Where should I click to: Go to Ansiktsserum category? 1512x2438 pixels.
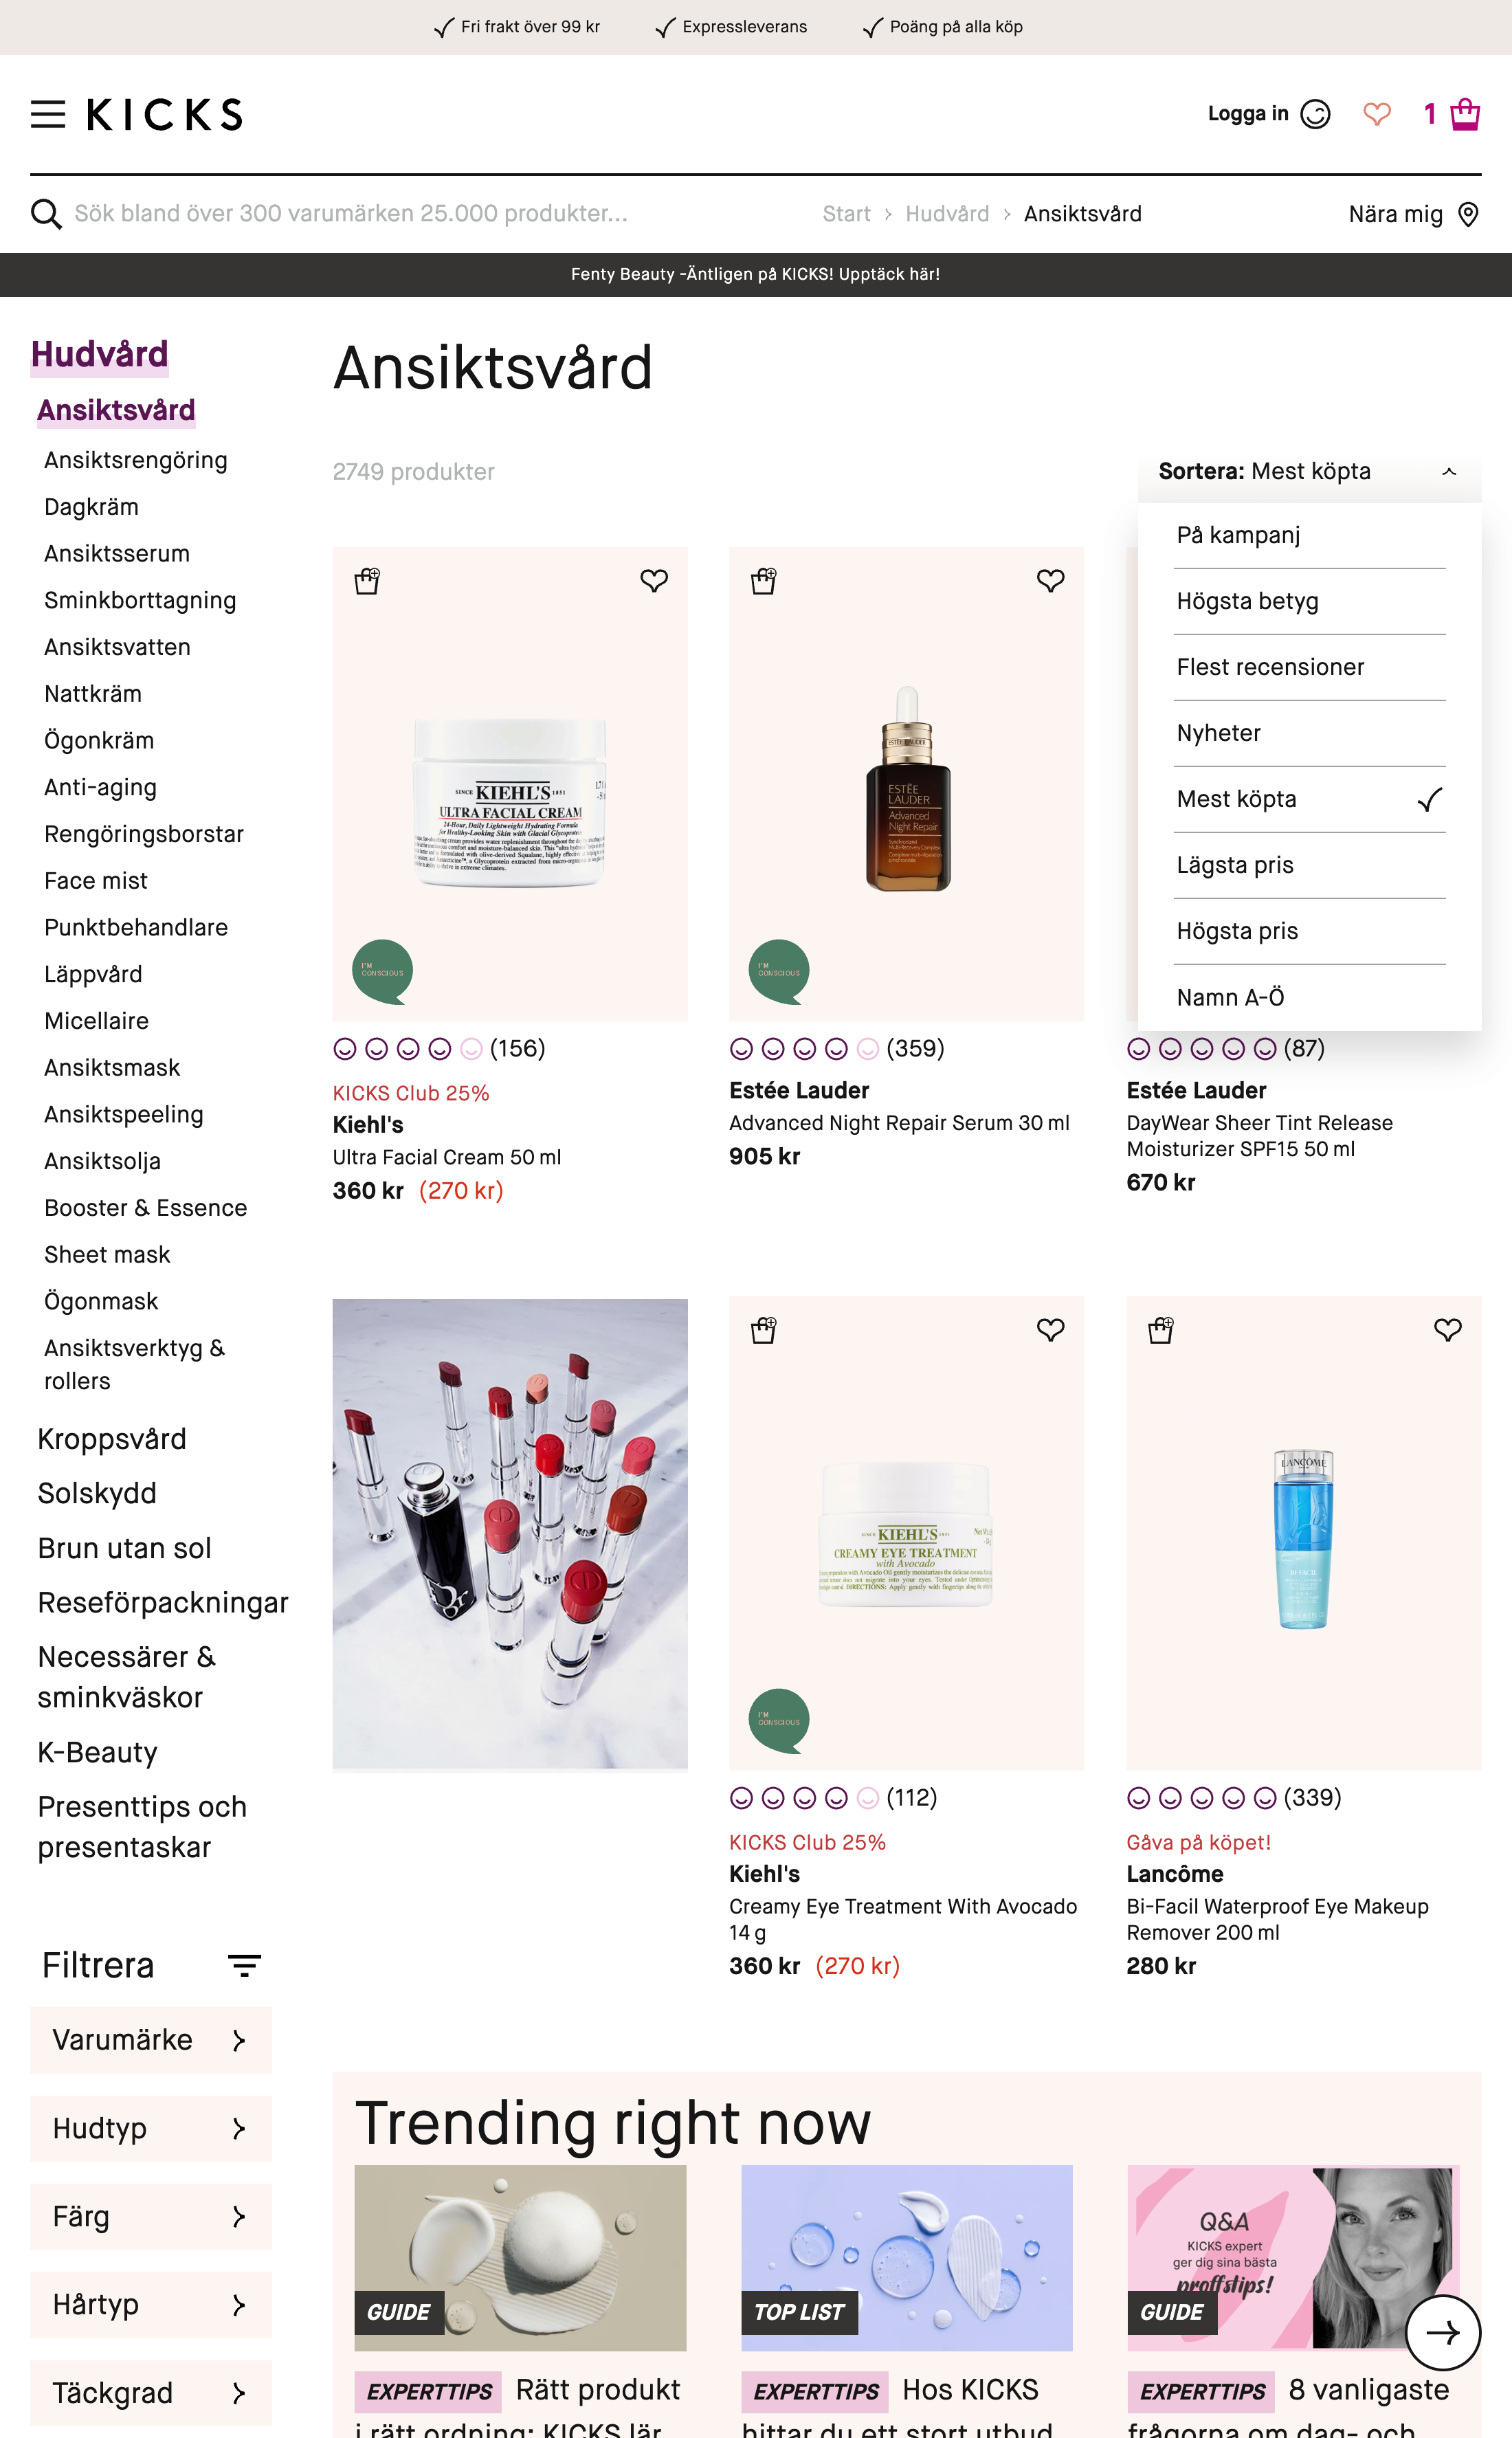tap(117, 554)
